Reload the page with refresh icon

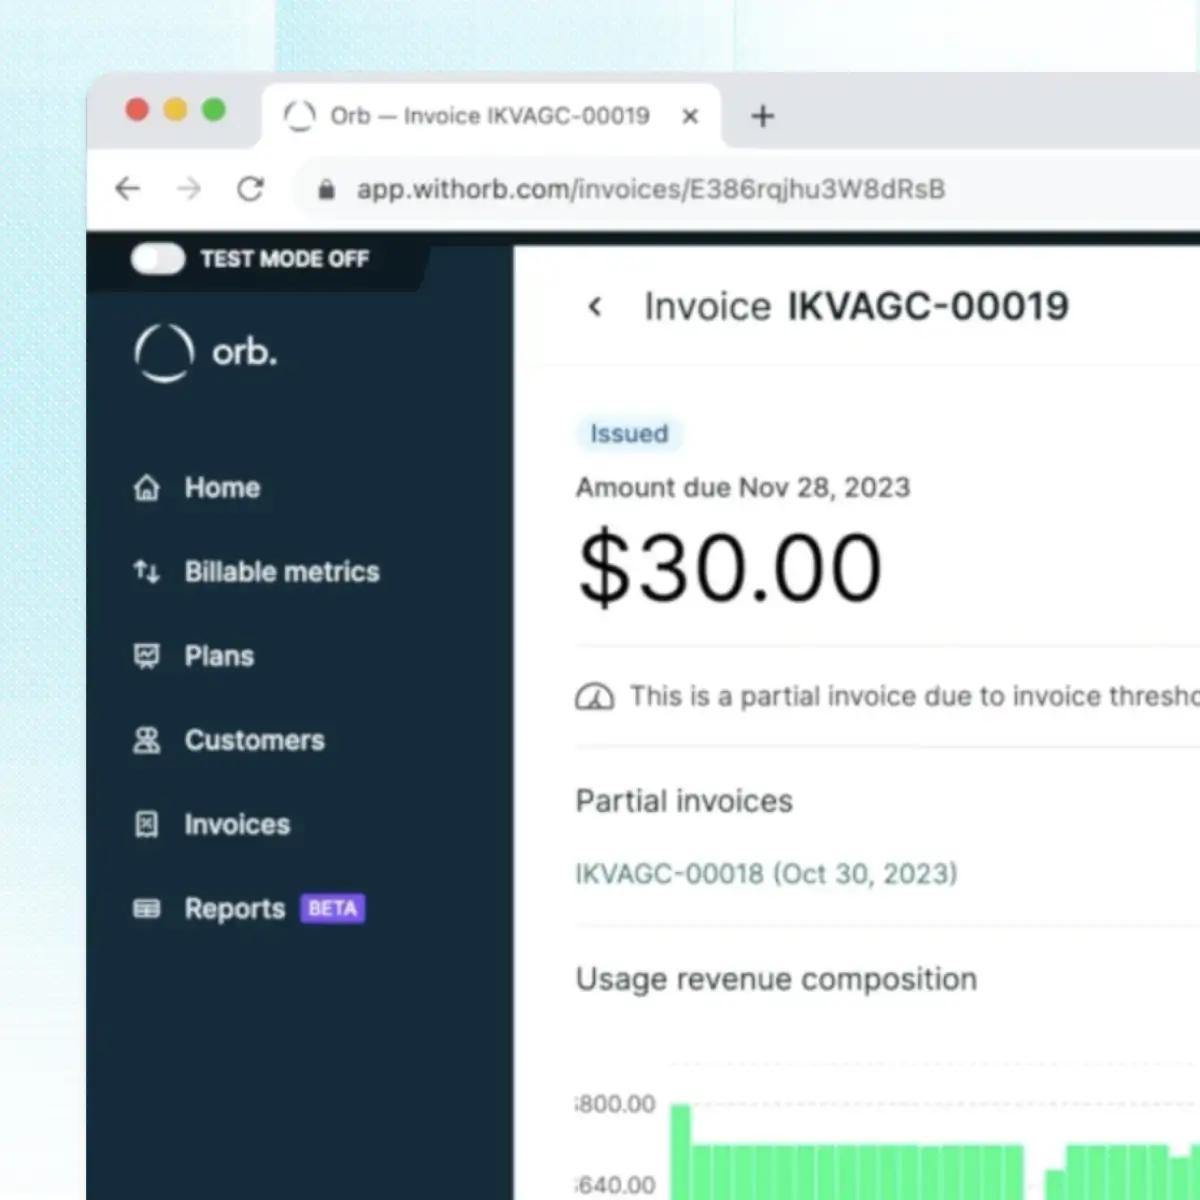[x=250, y=189]
